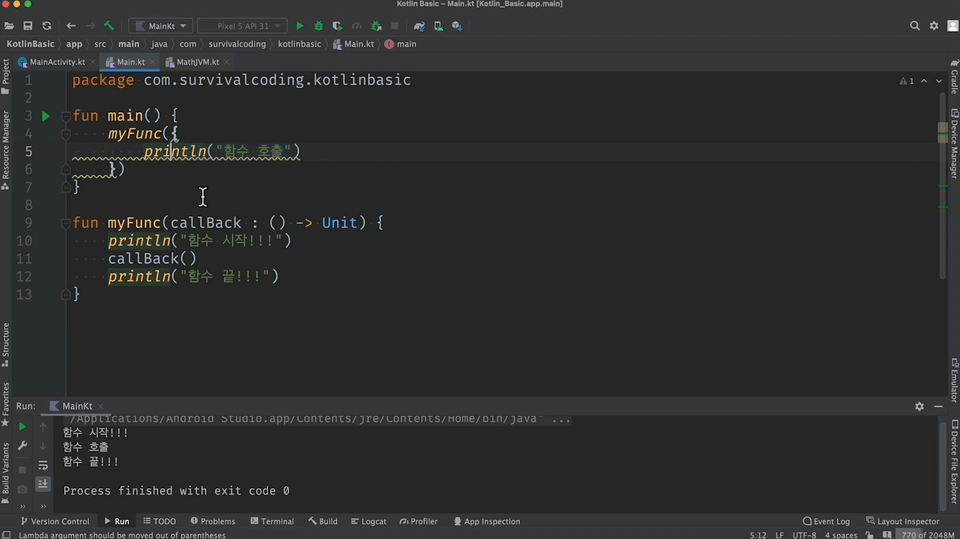Click the Debug bug icon in toolbar
Image resolution: width=960 pixels, height=539 pixels.
319,25
